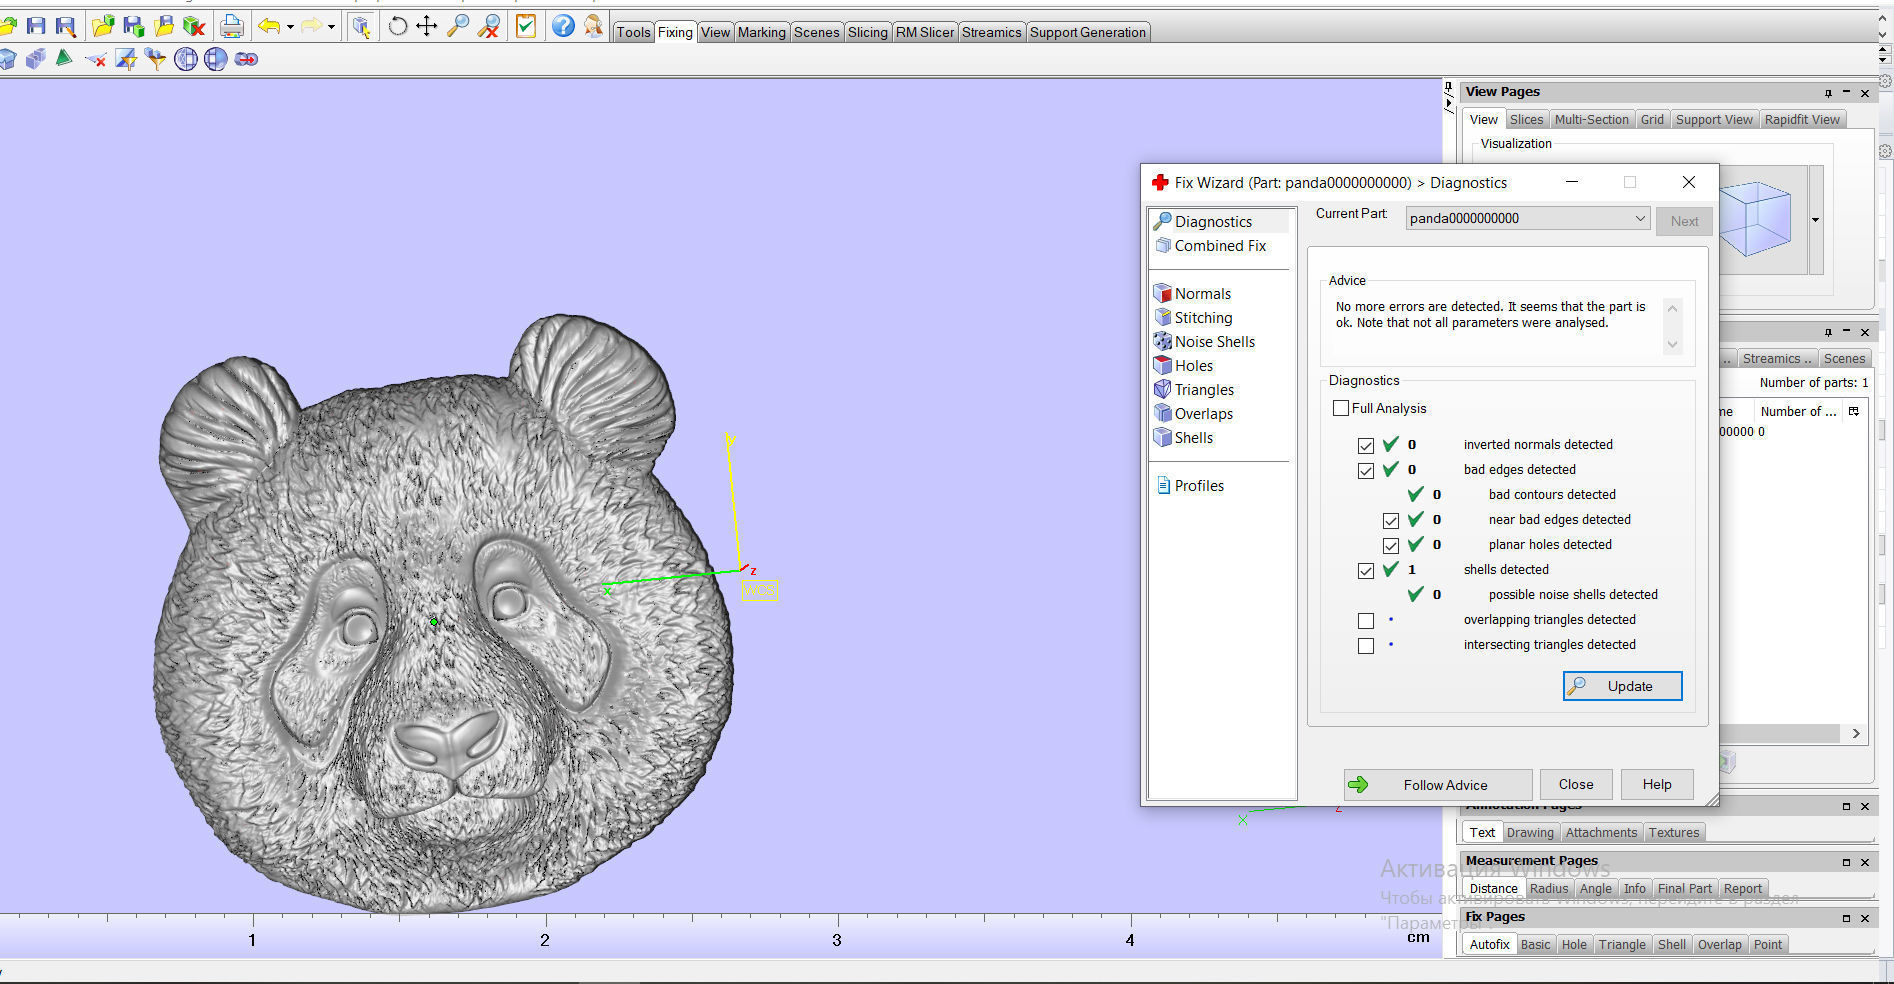The image size is (1894, 984).
Task: Choose the Pan four-arrow tool
Action: (427, 26)
